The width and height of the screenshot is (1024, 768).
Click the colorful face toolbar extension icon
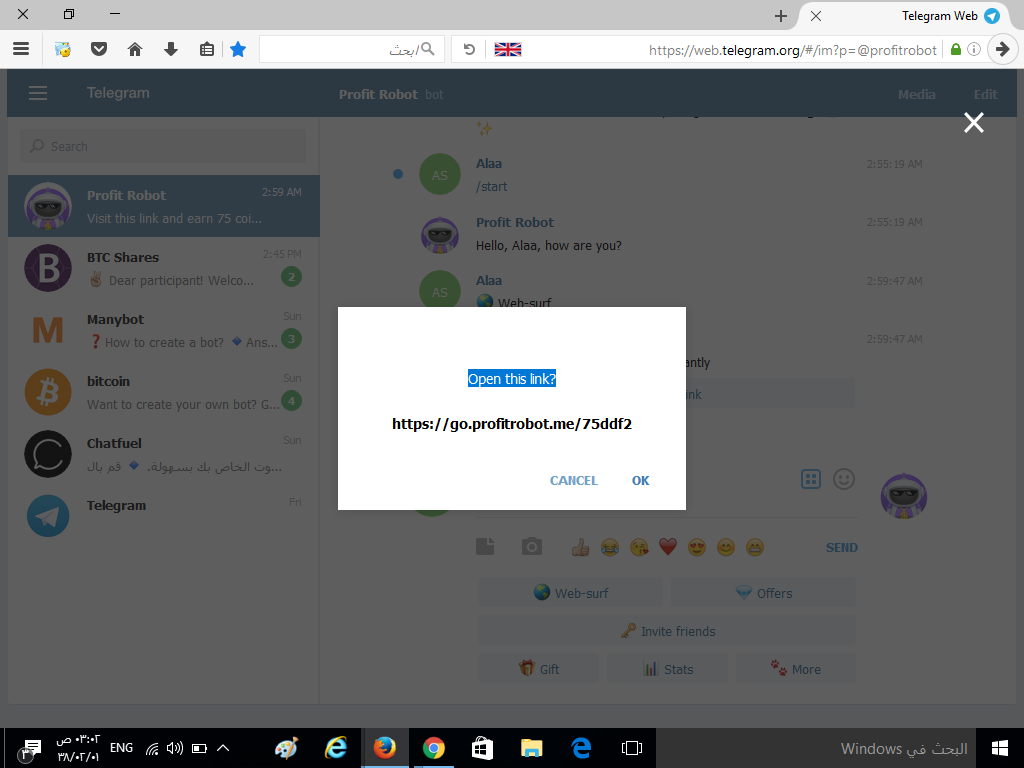pyautogui.click(x=63, y=49)
